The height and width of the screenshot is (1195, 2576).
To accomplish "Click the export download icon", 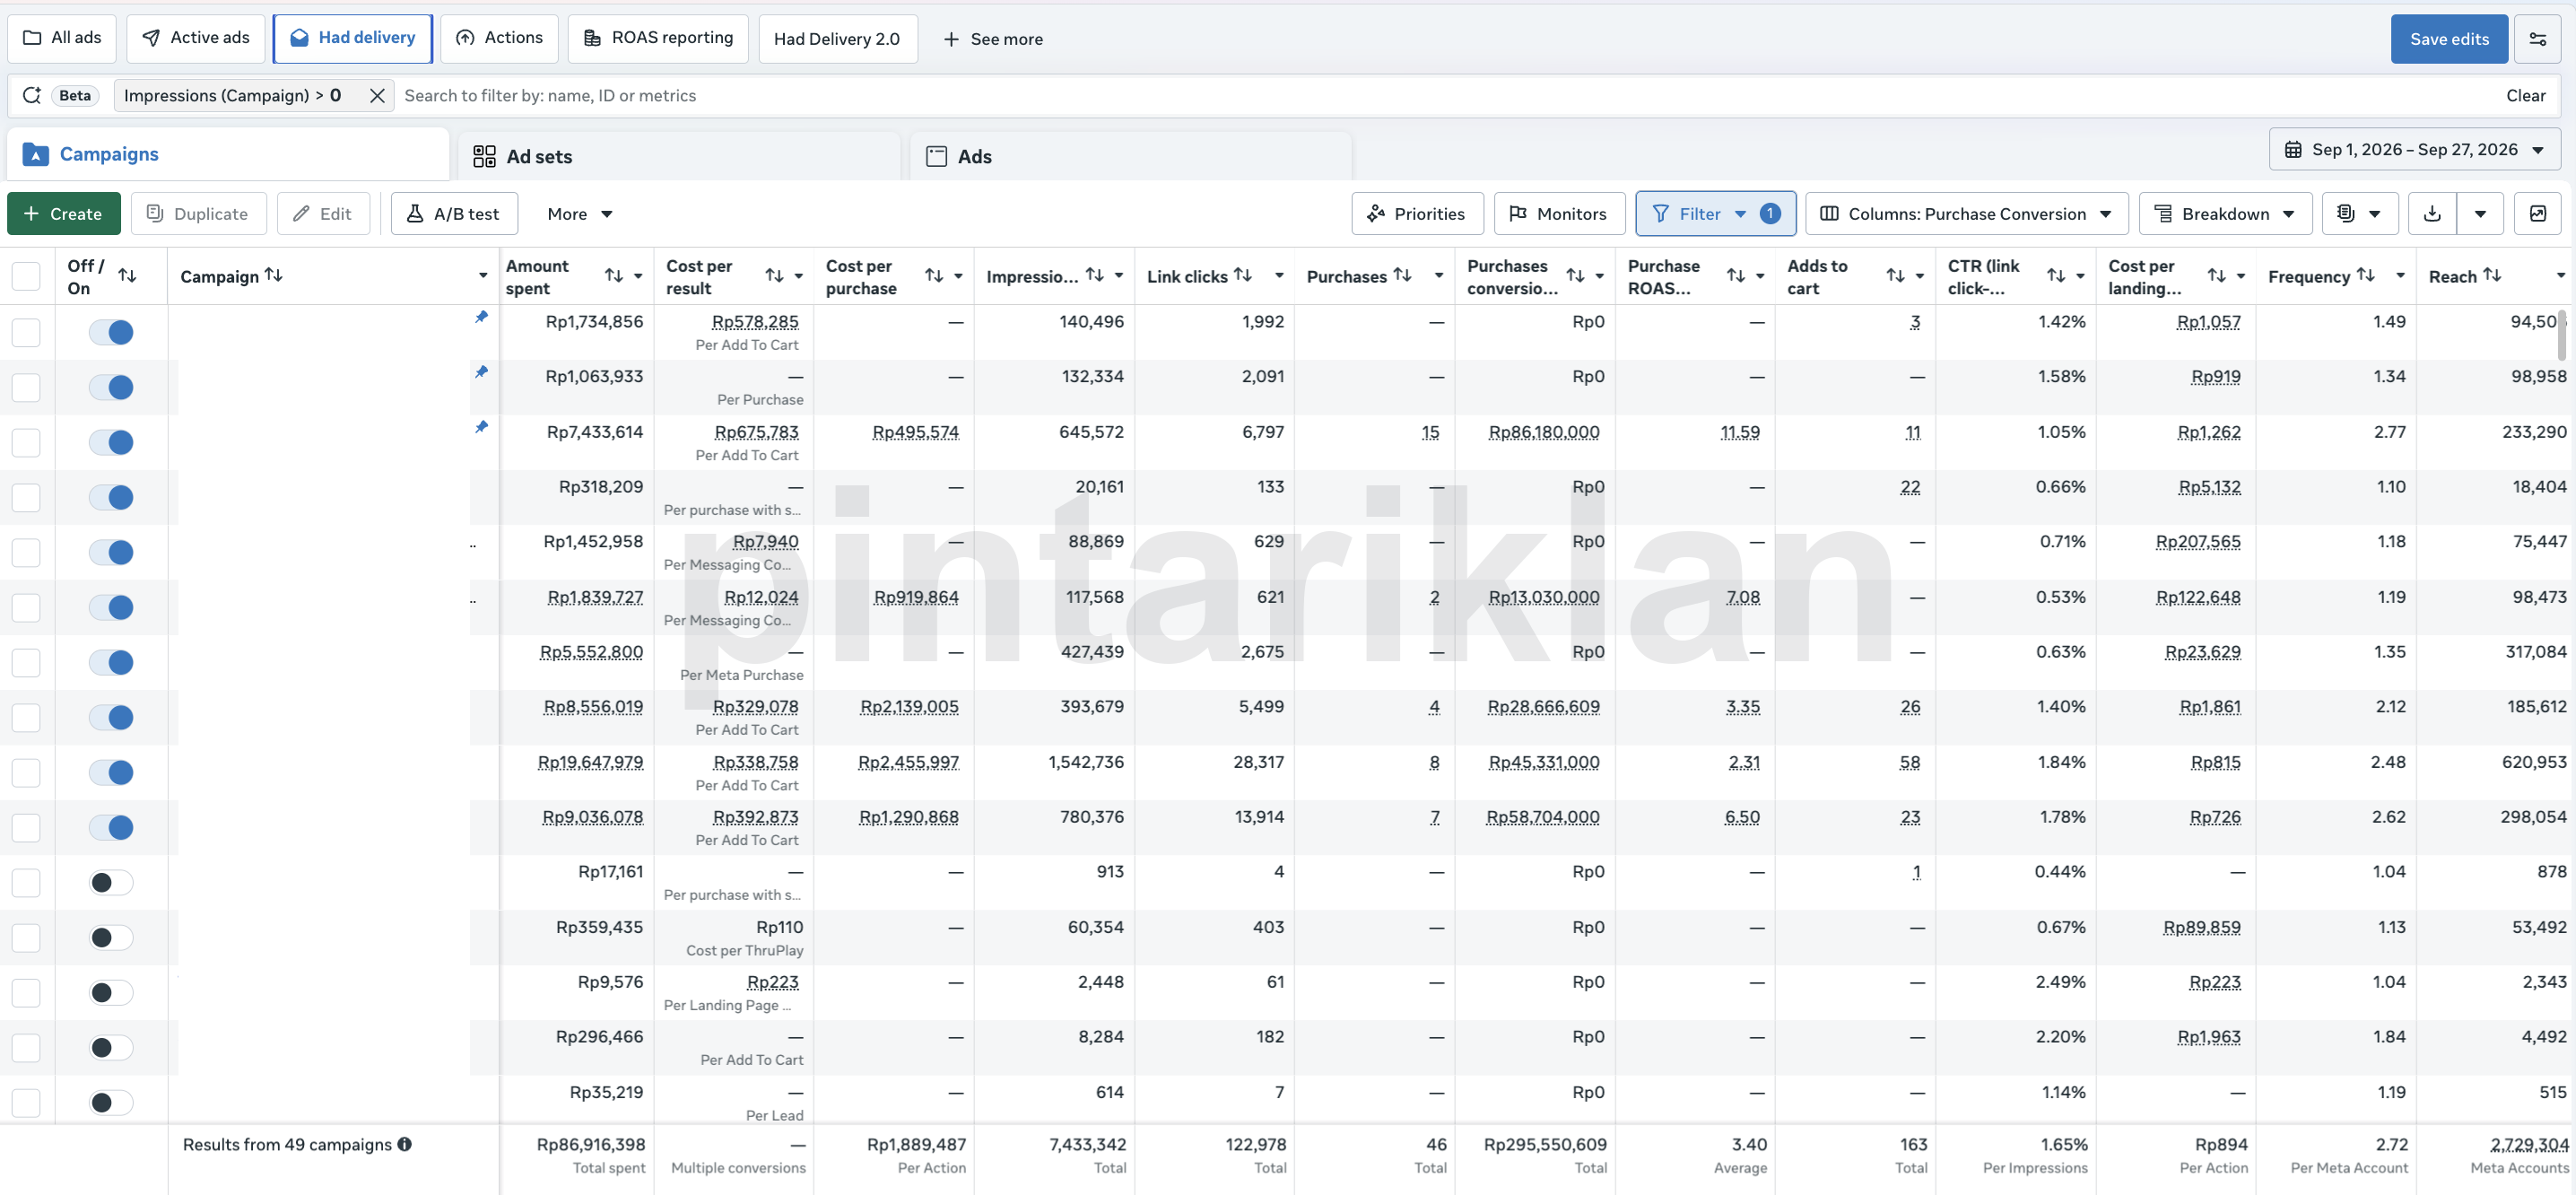I will [x=2432, y=214].
